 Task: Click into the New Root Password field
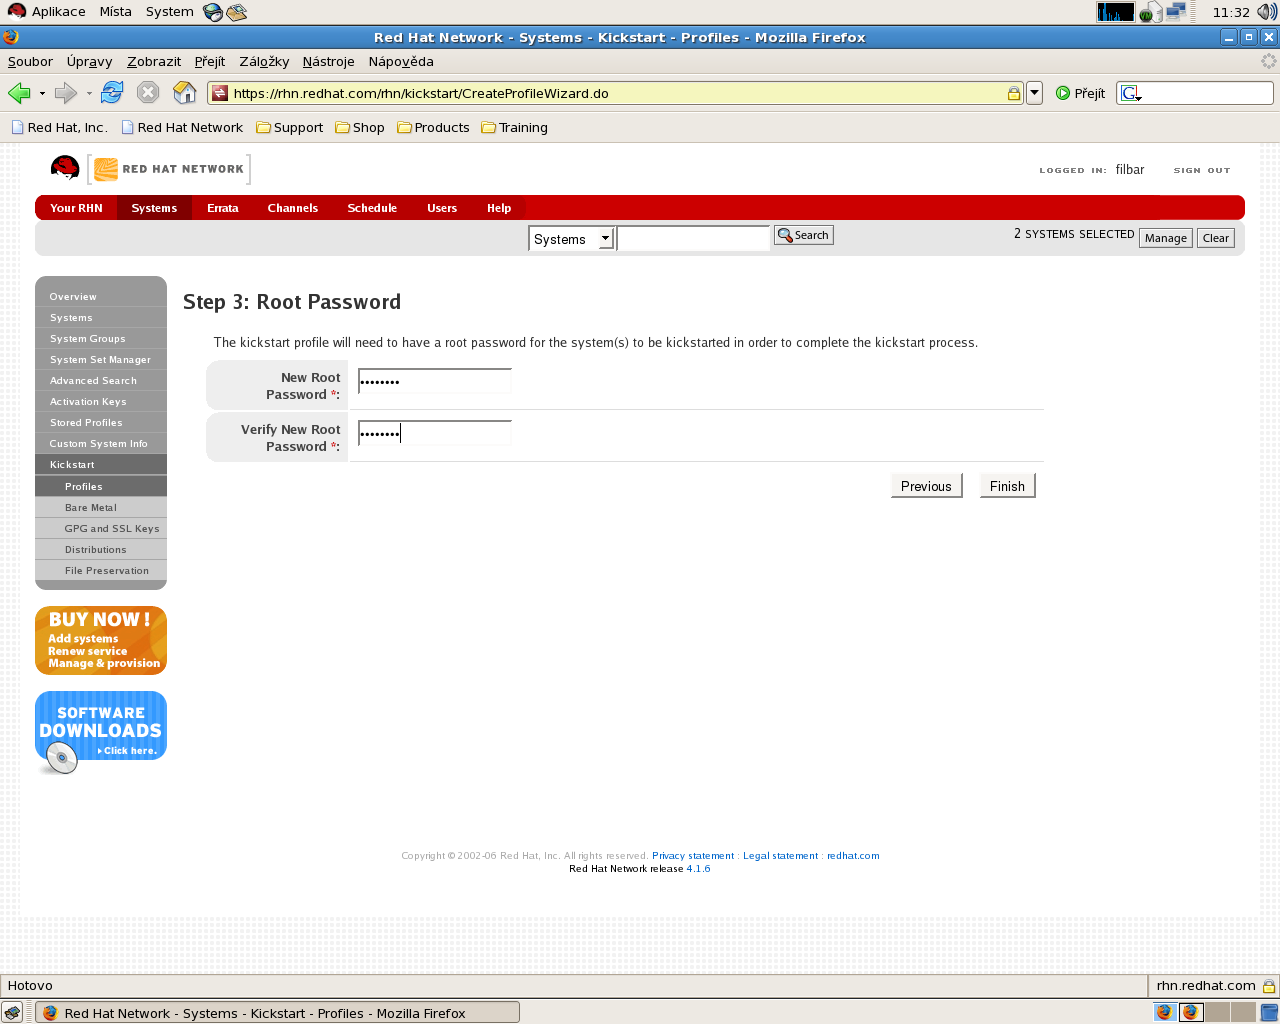click(x=434, y=381)
